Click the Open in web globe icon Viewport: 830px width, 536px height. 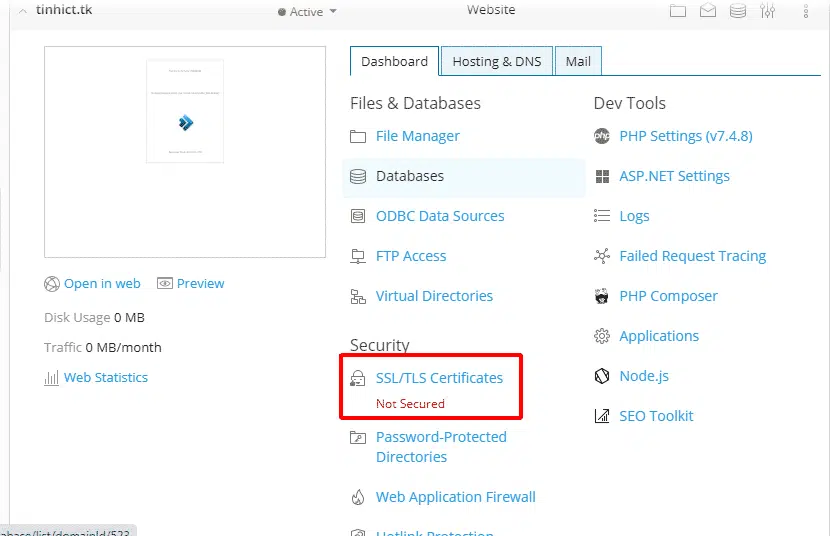52,284
